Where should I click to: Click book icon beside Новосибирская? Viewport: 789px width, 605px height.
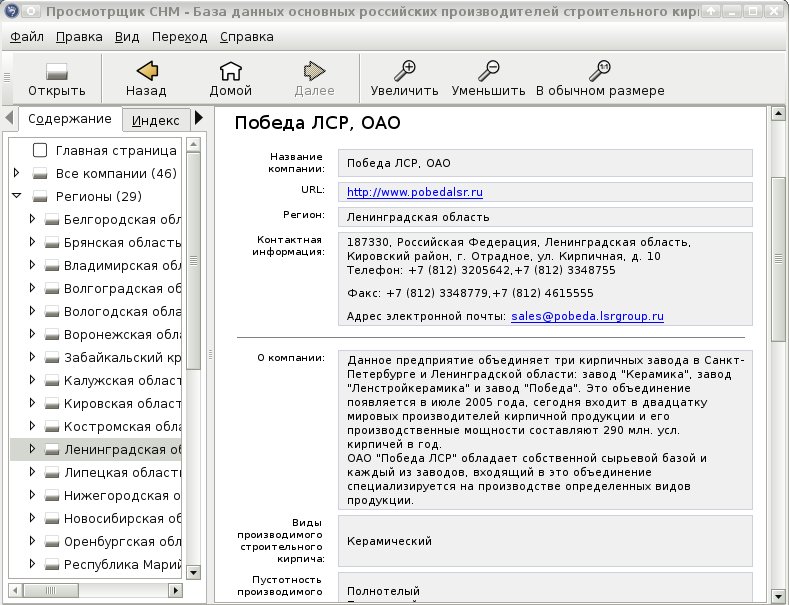(x=52, y=518)
